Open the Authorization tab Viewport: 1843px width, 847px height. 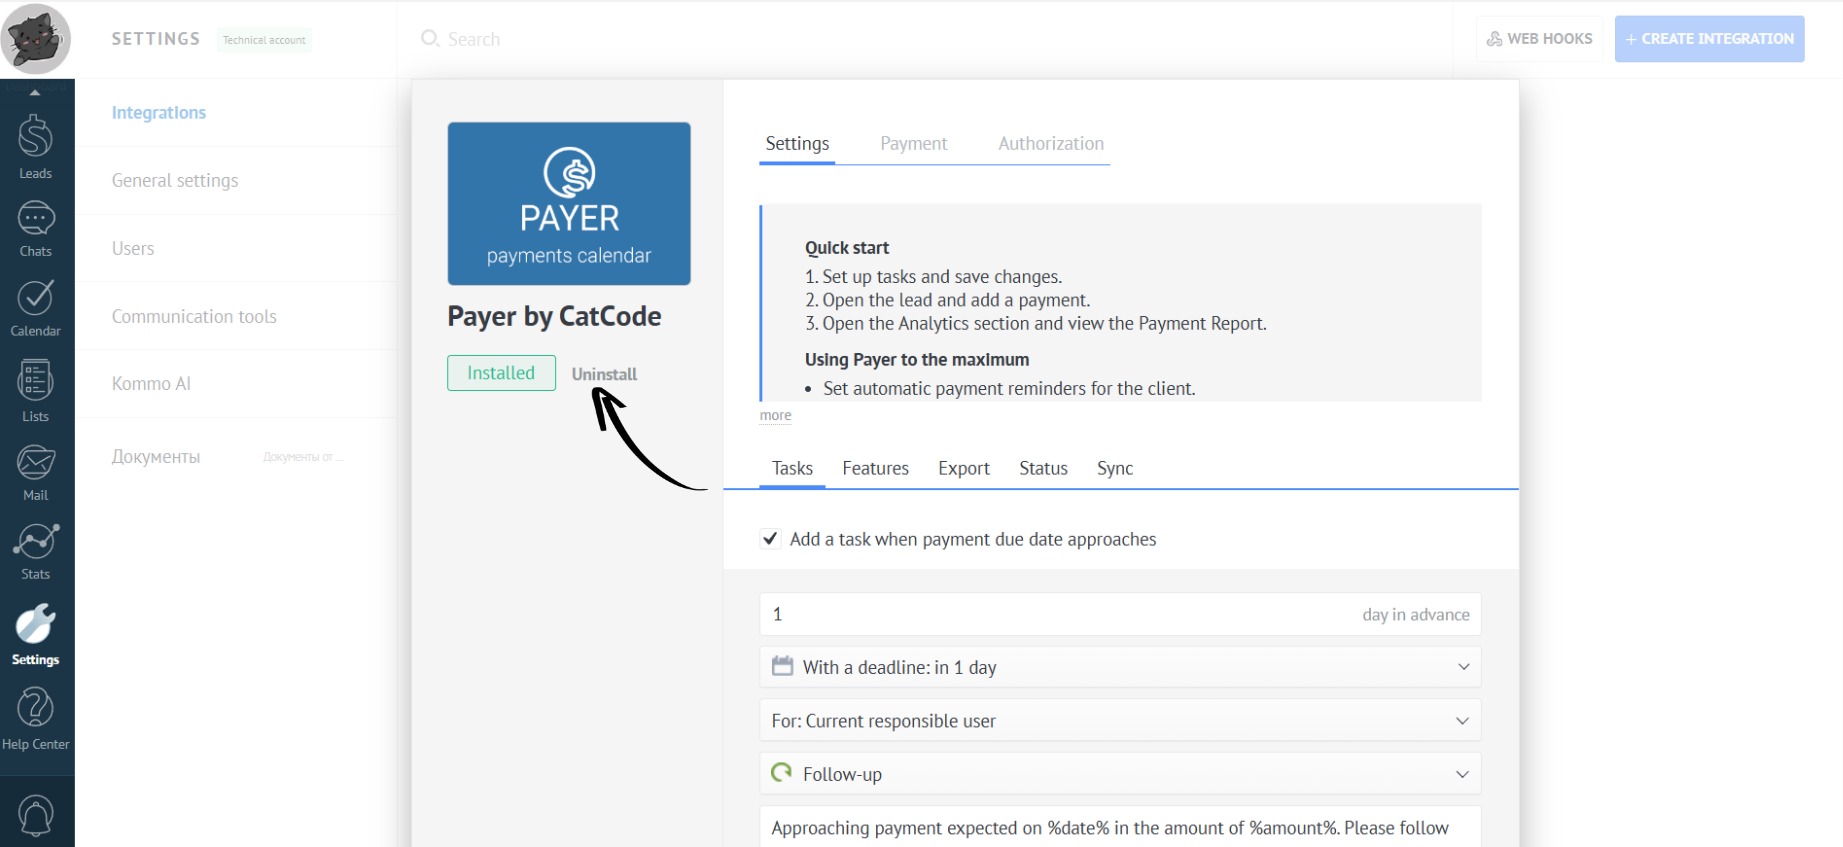point(1050,144)
